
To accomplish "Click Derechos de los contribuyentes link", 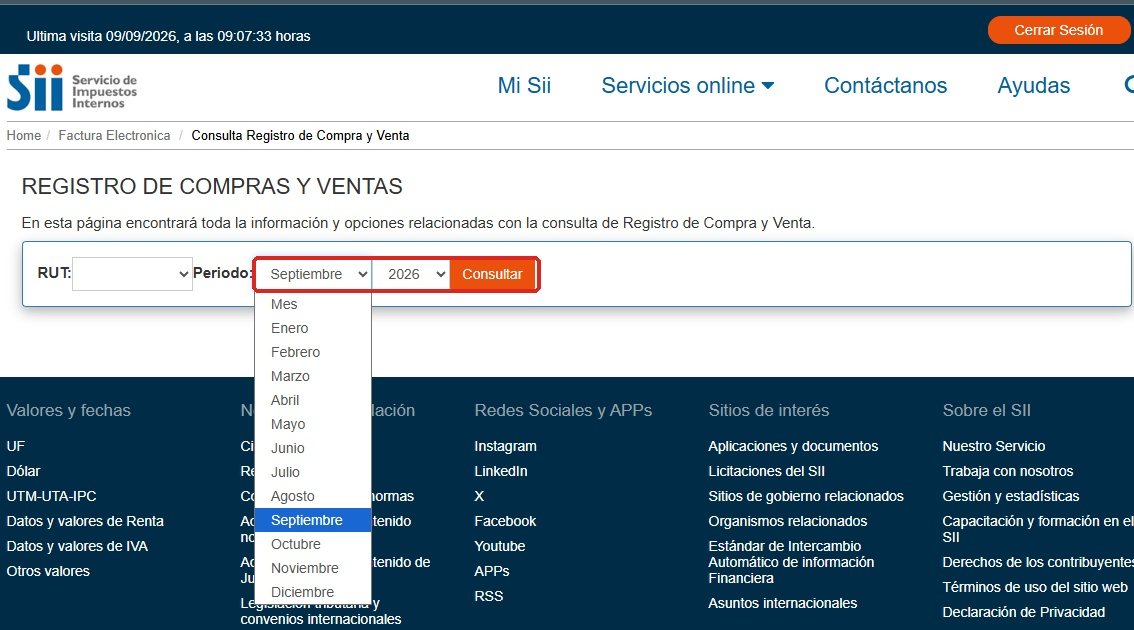I will [1037, 562].
